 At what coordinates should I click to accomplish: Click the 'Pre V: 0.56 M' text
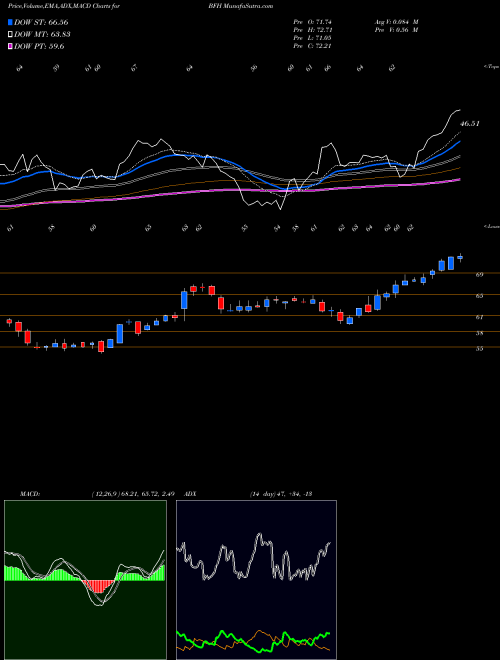tap(396, 30)
